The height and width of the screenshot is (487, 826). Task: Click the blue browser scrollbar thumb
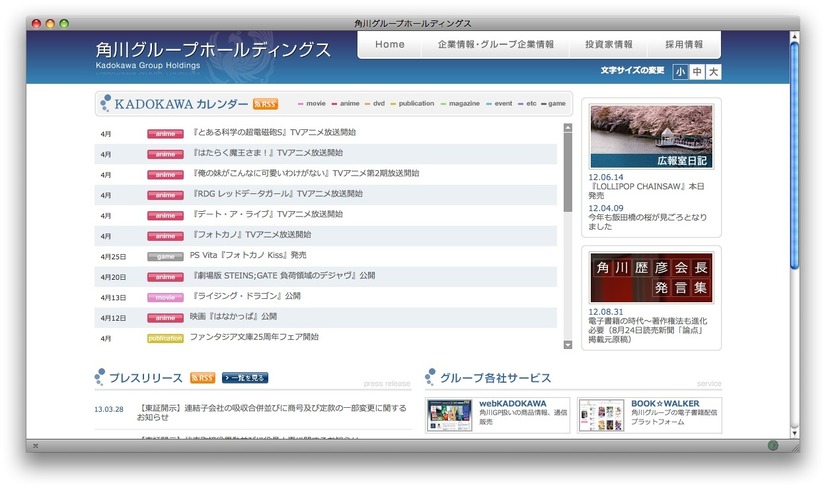click(794, 156)
